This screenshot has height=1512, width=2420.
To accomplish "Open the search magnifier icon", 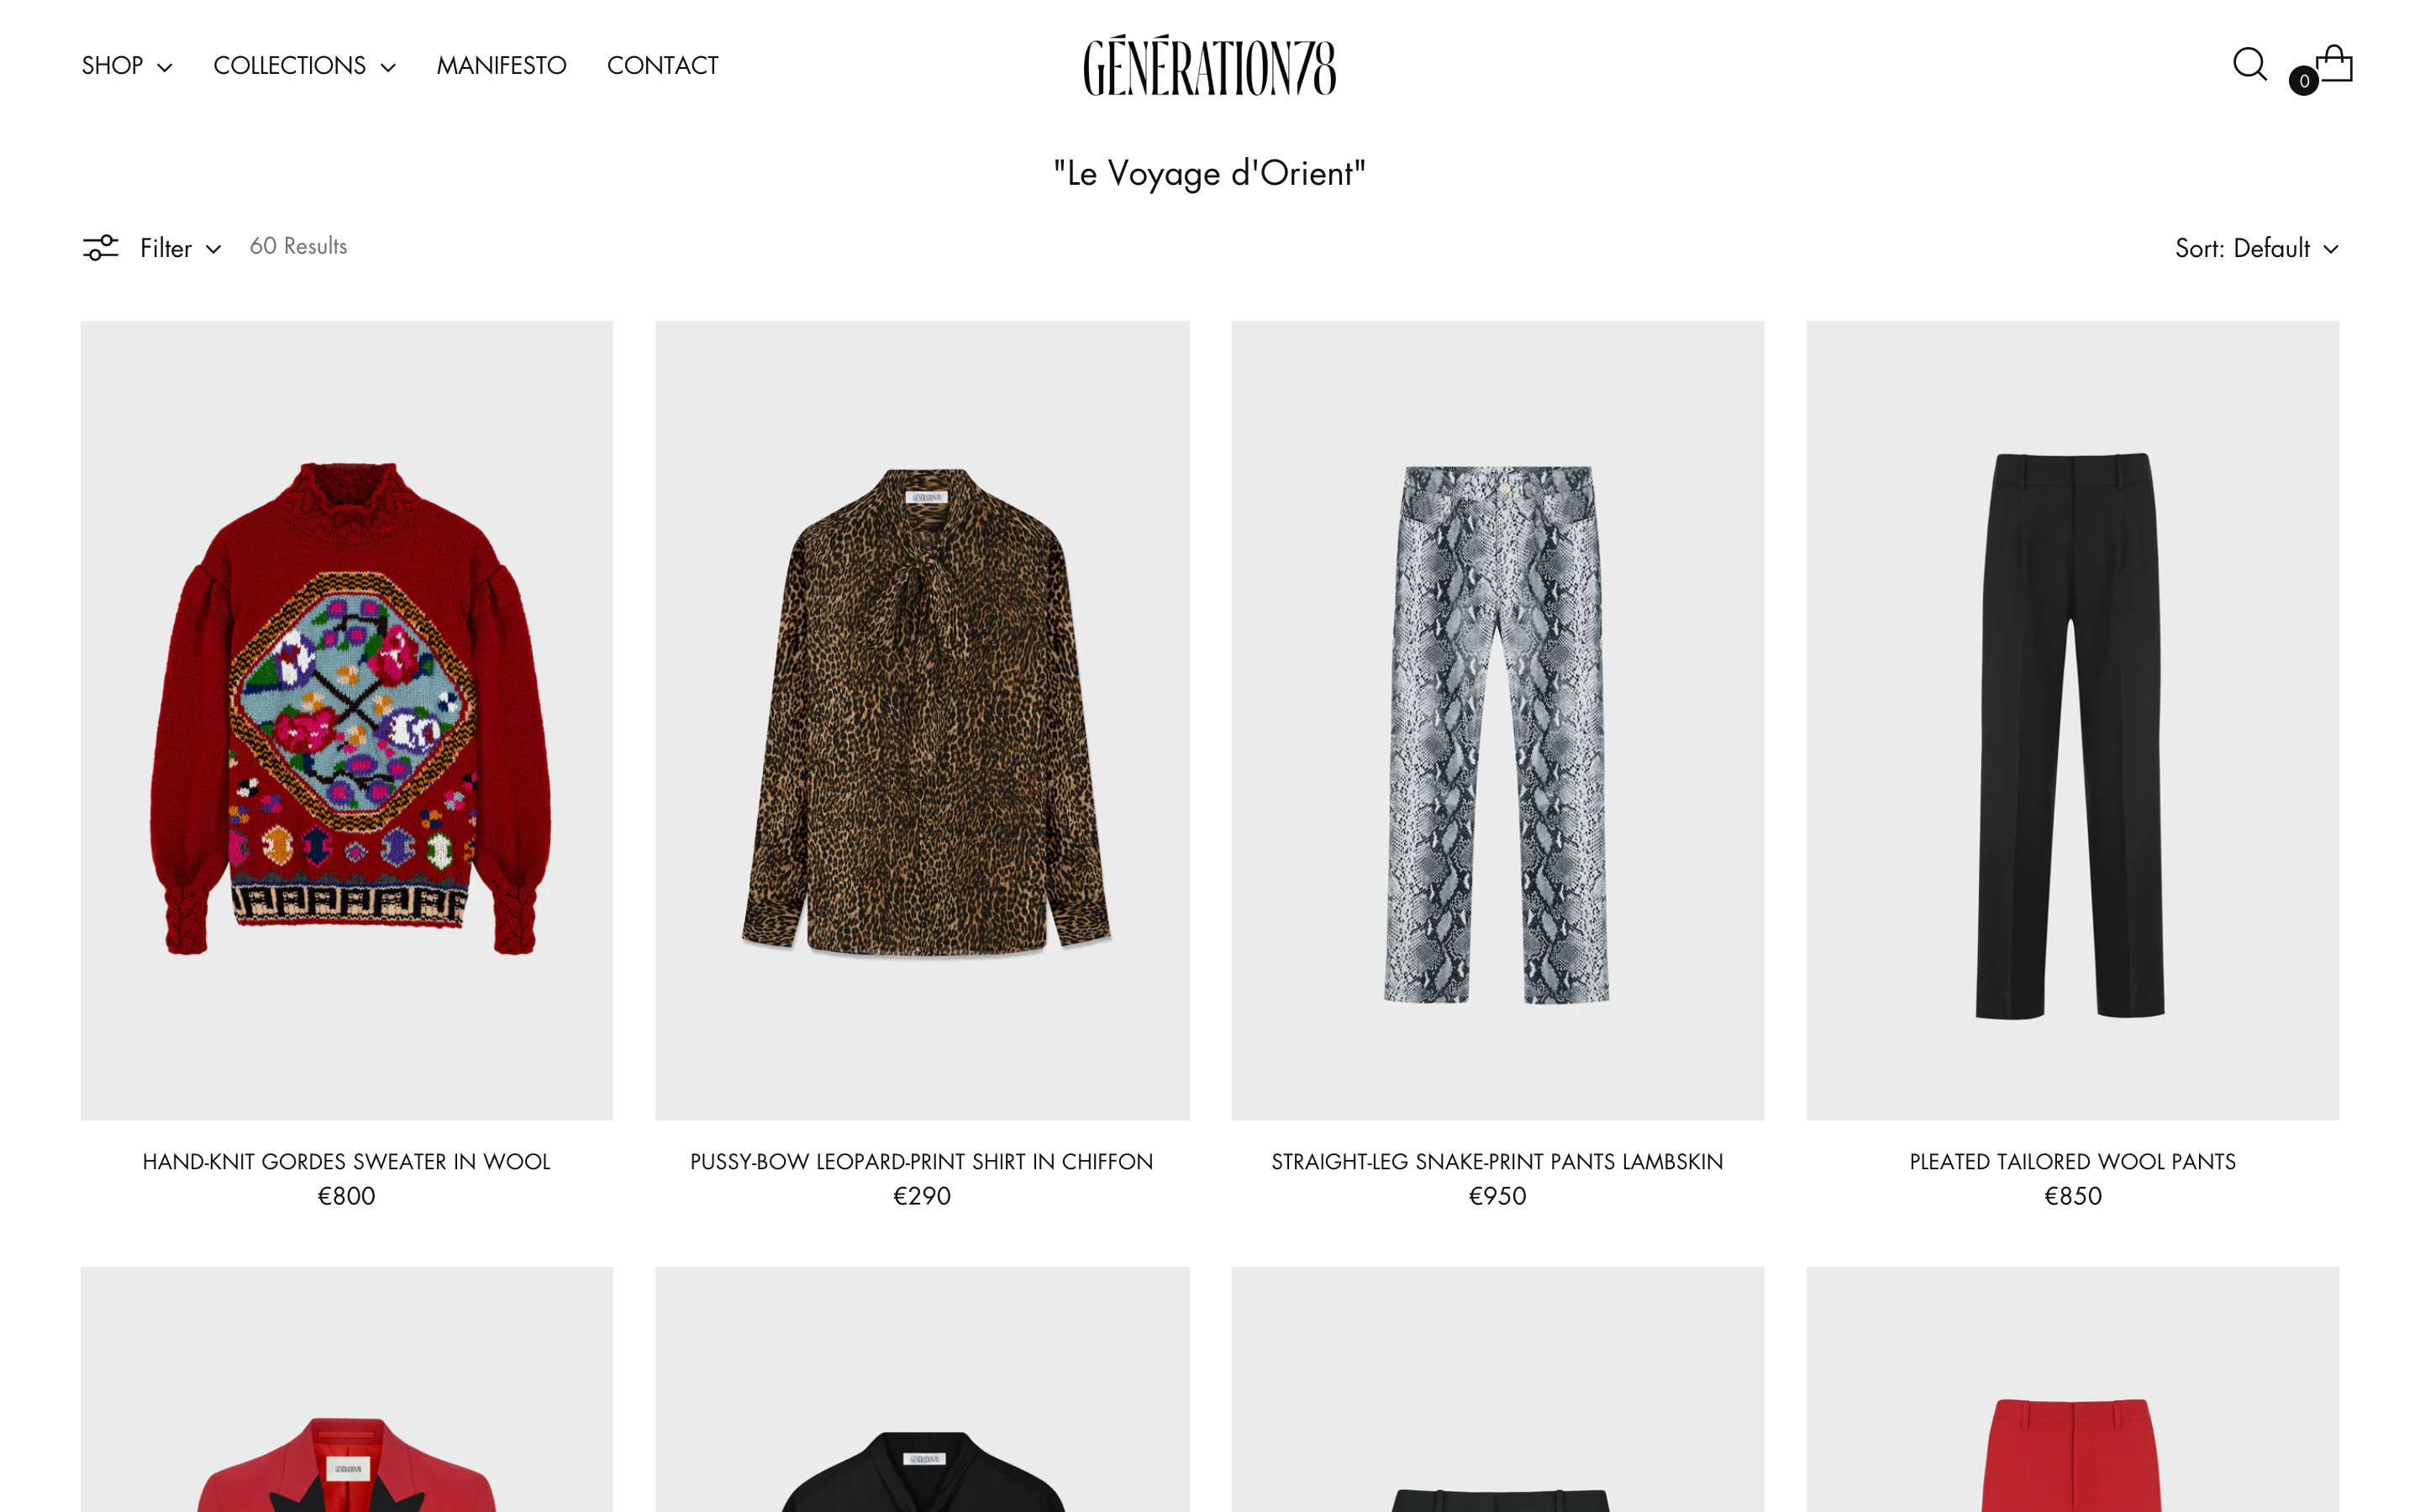I will point(2249,64).
